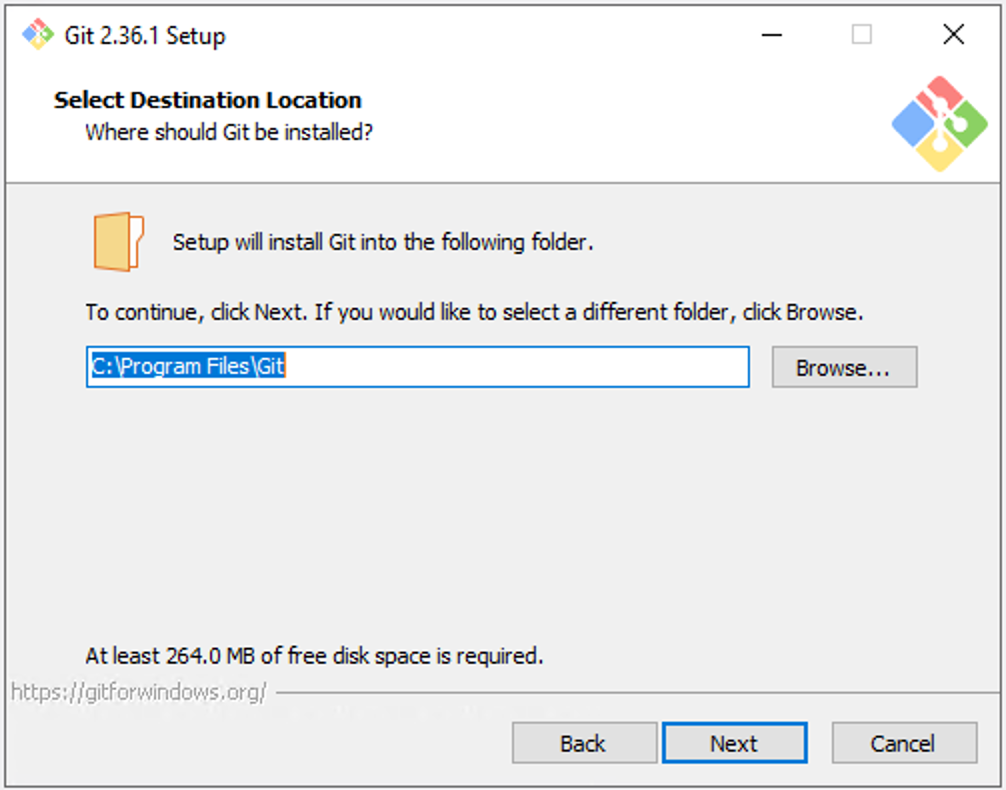Go Back to the previous setup step
This screenshot has height=790, width=1006.
tap(584, 743)
